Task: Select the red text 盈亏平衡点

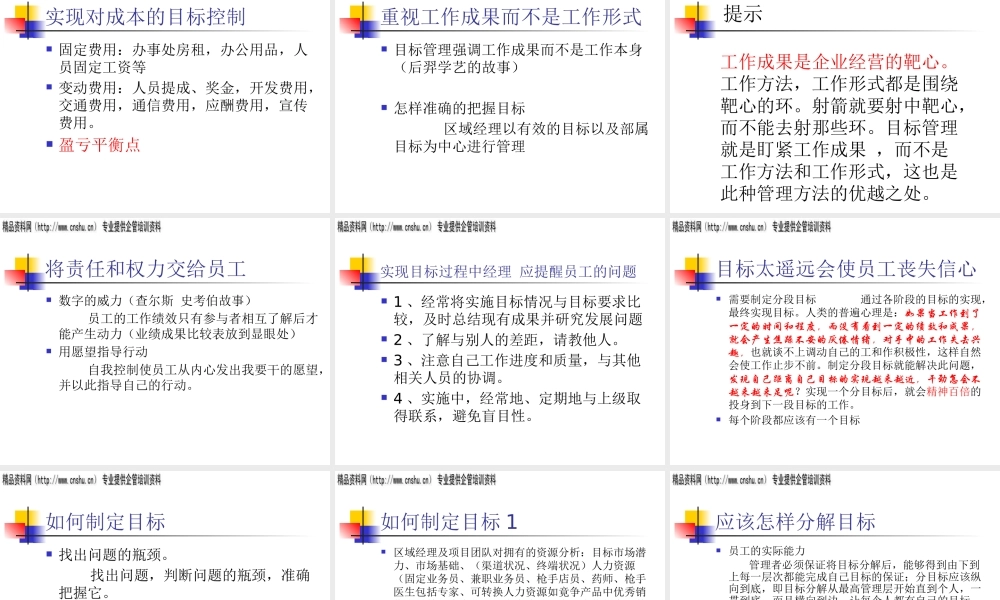Action: tap(99, 145)
